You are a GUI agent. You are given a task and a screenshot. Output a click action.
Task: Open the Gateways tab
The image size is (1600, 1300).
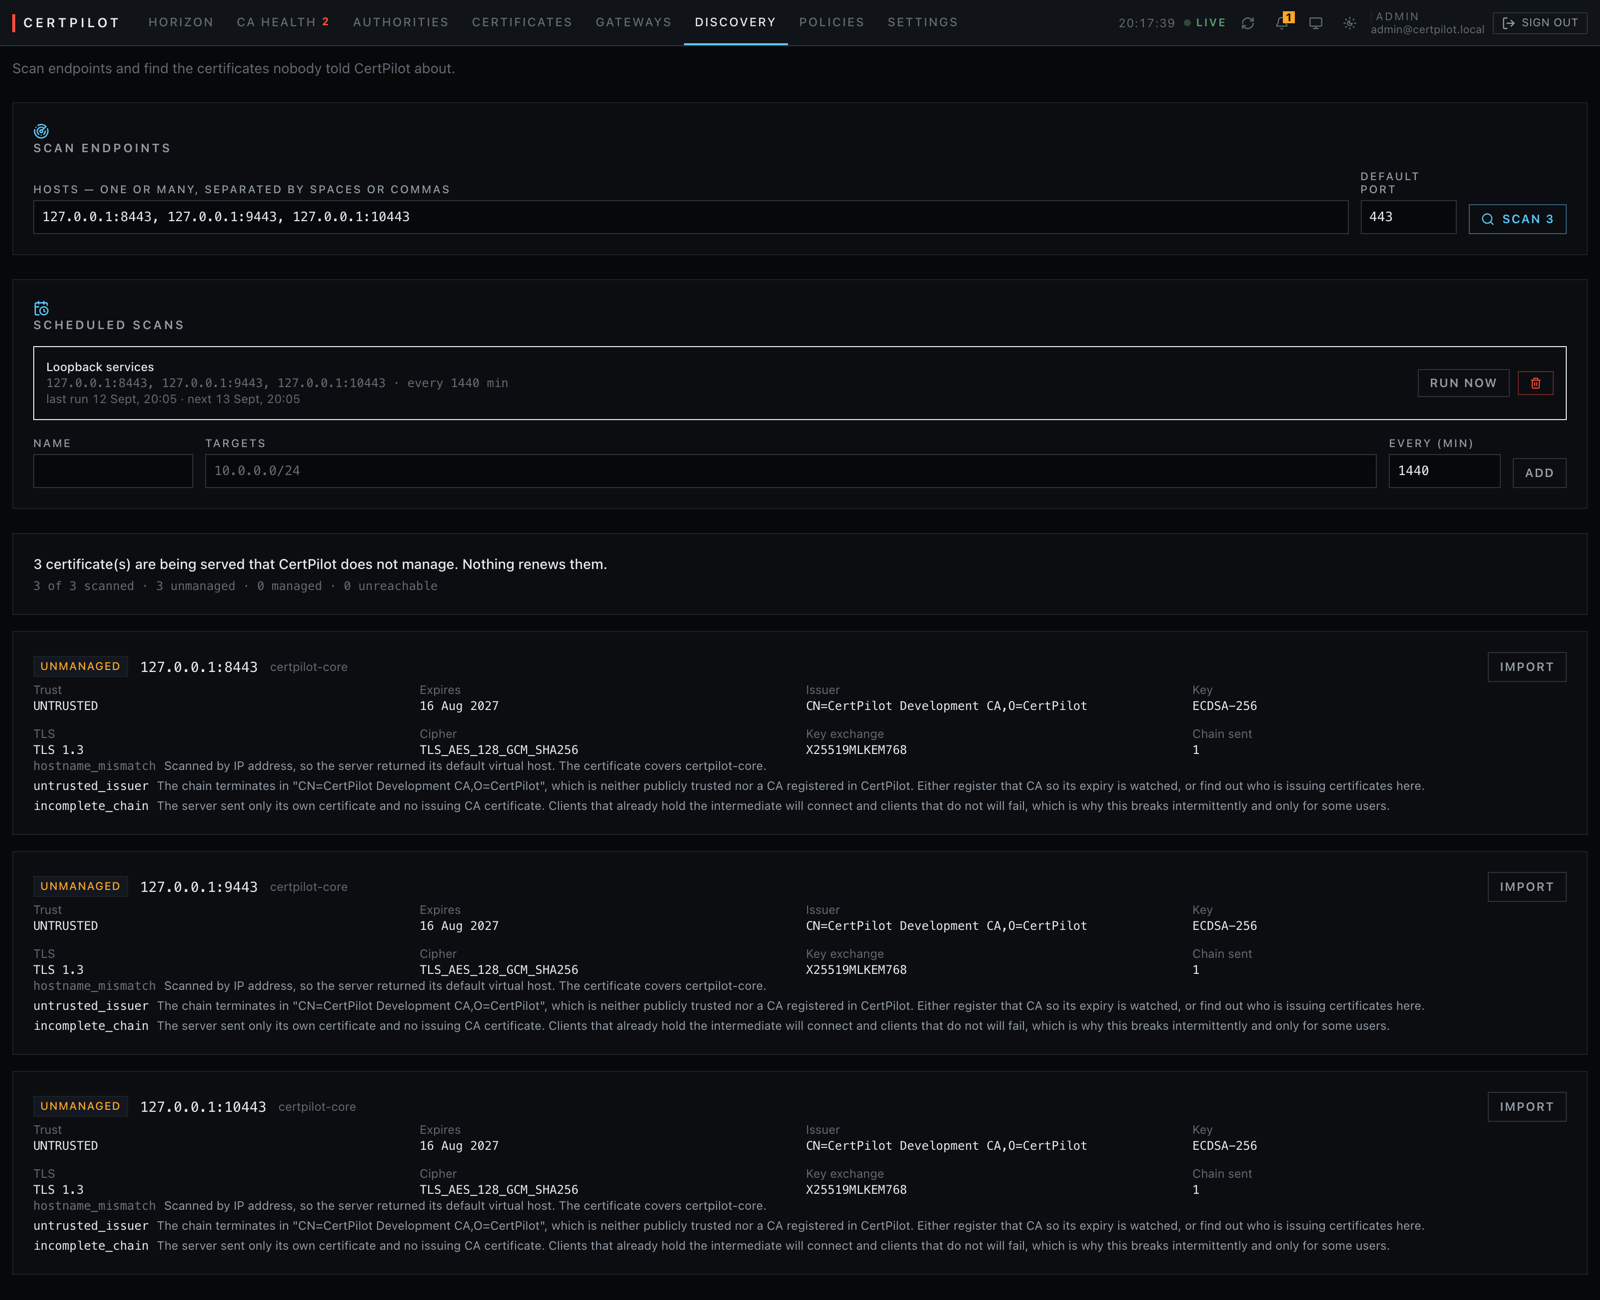[634, 22]
